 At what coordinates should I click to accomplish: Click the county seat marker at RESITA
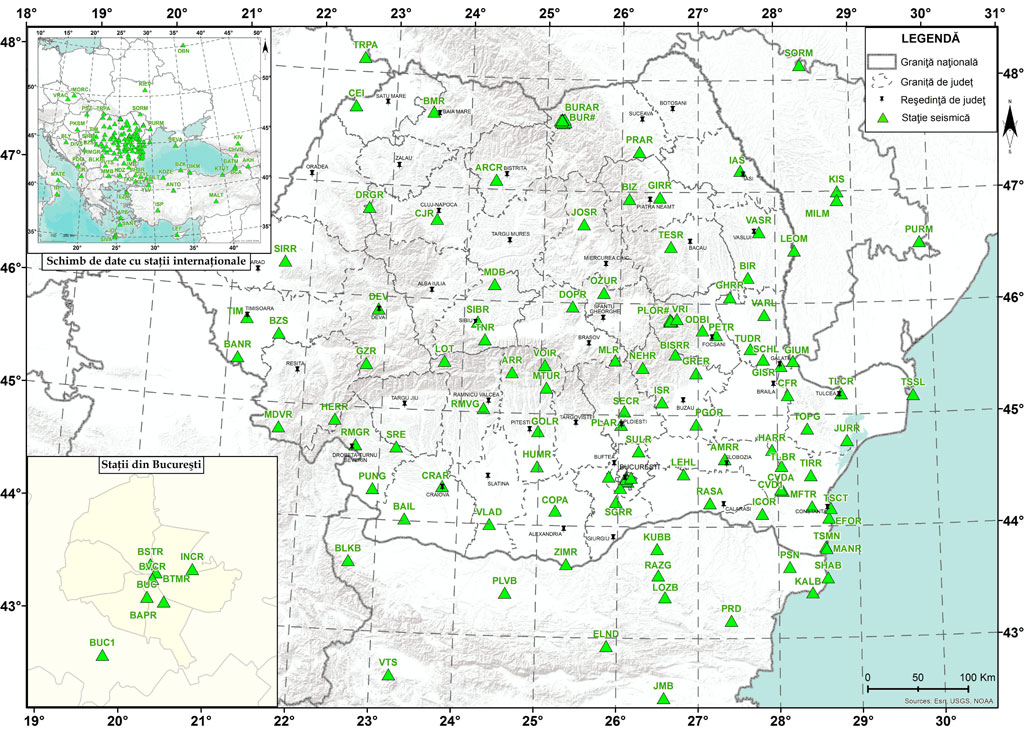[297, 369]
